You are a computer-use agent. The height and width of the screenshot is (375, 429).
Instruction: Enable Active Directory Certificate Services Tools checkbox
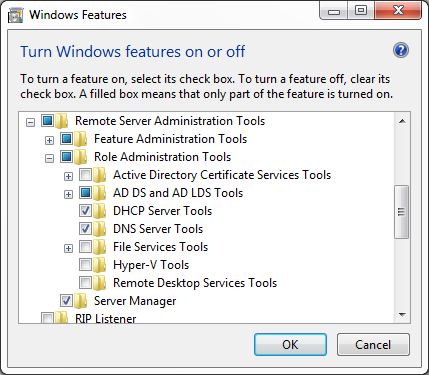[x=85, y=175]
